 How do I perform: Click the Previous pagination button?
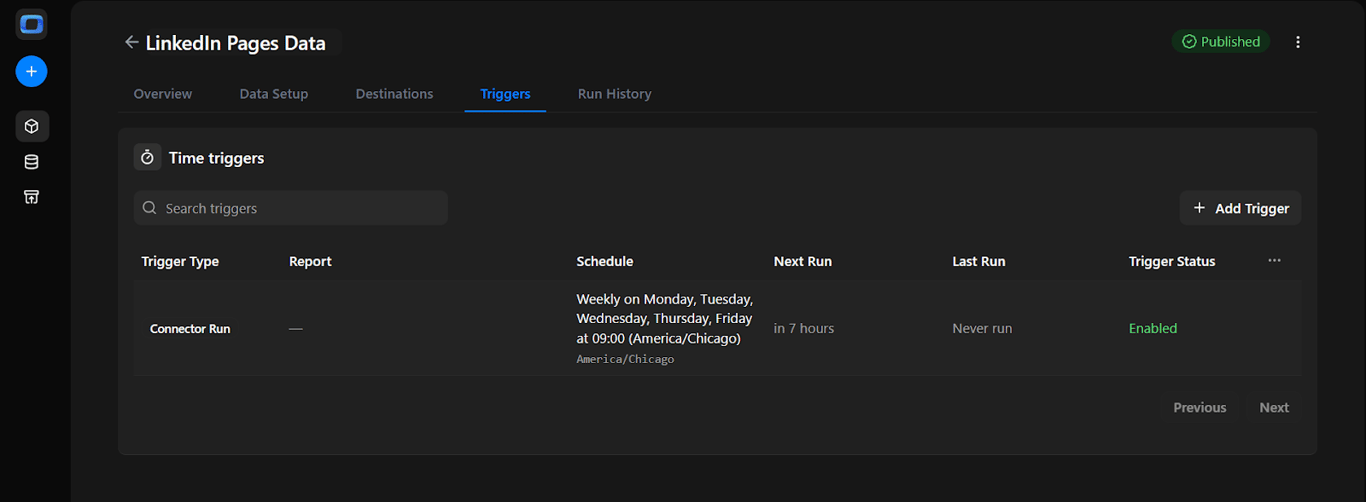[x=1200, y=407]
